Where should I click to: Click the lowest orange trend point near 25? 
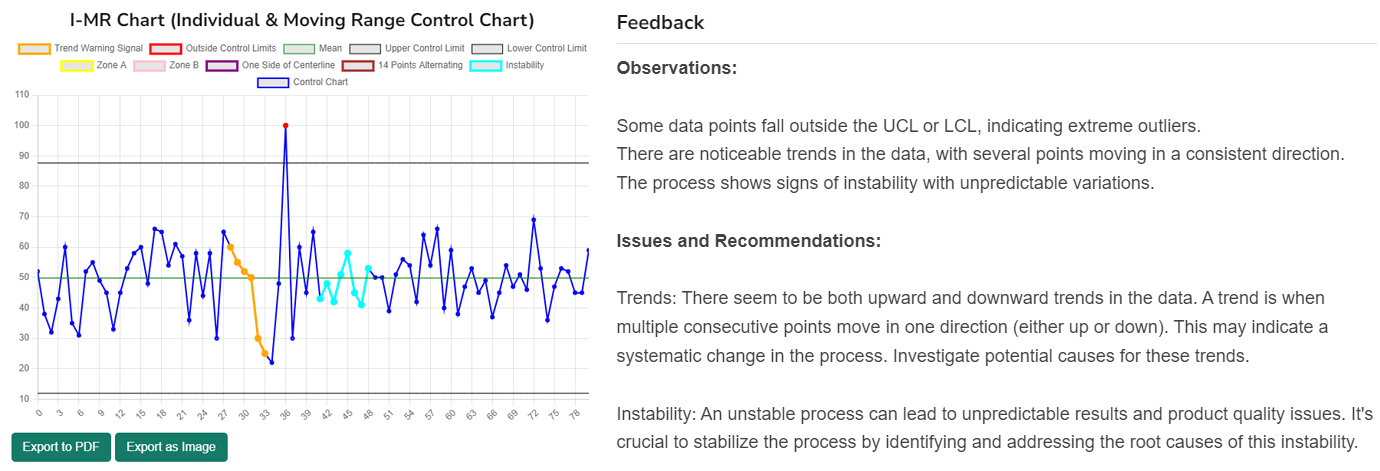[x=265, y=354]
